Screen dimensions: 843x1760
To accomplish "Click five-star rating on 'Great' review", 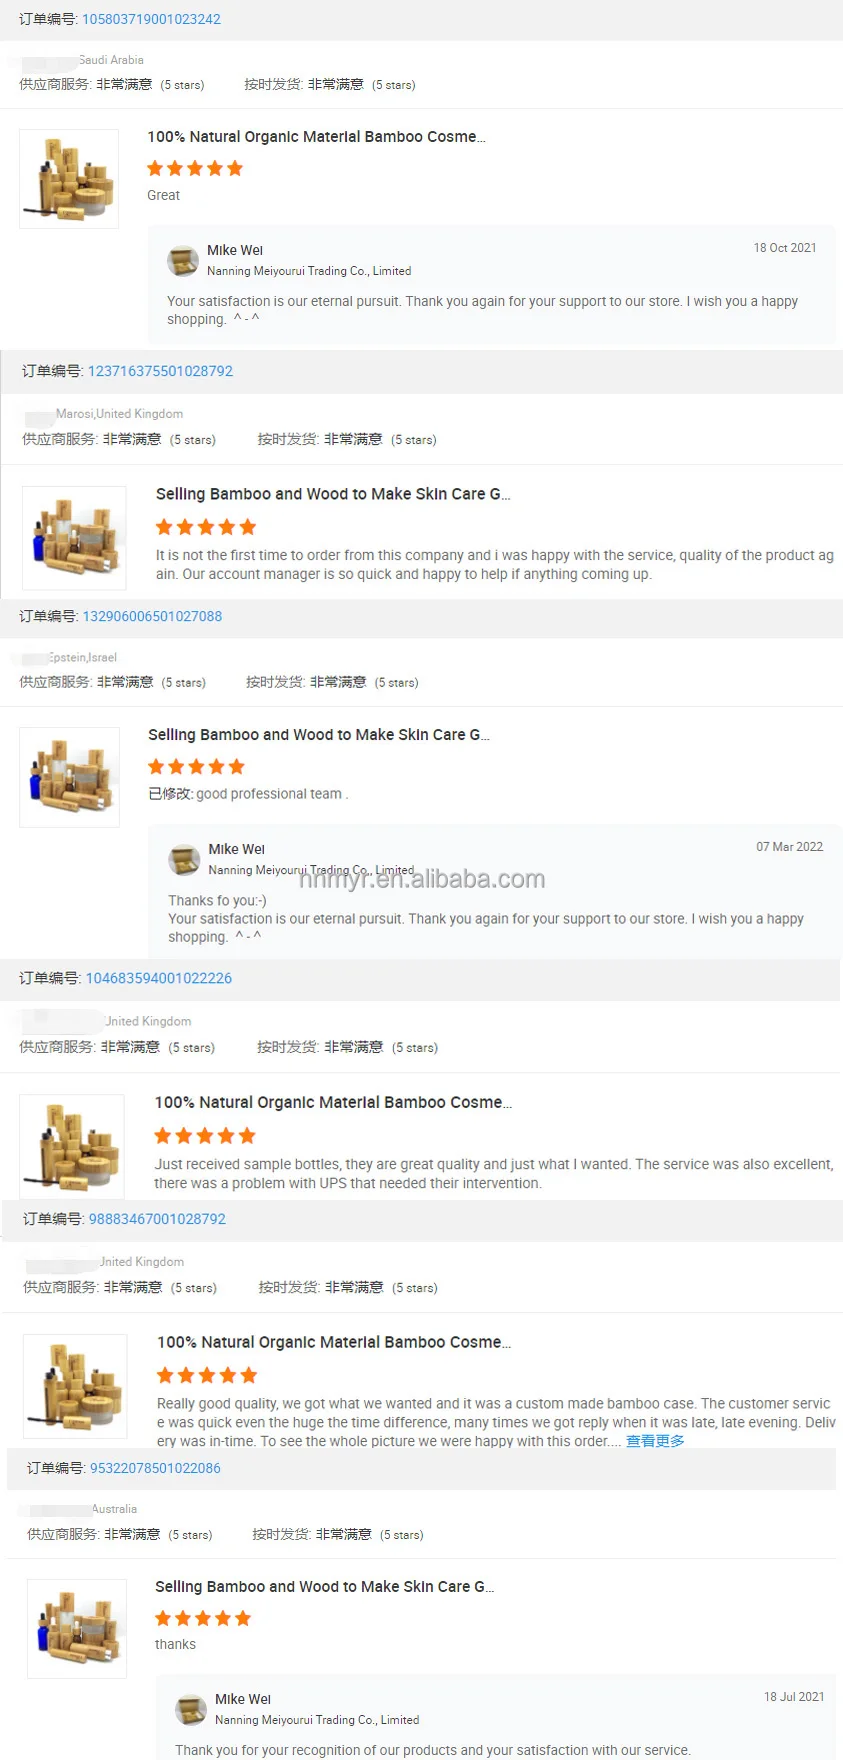I will [x=195, y=168].
